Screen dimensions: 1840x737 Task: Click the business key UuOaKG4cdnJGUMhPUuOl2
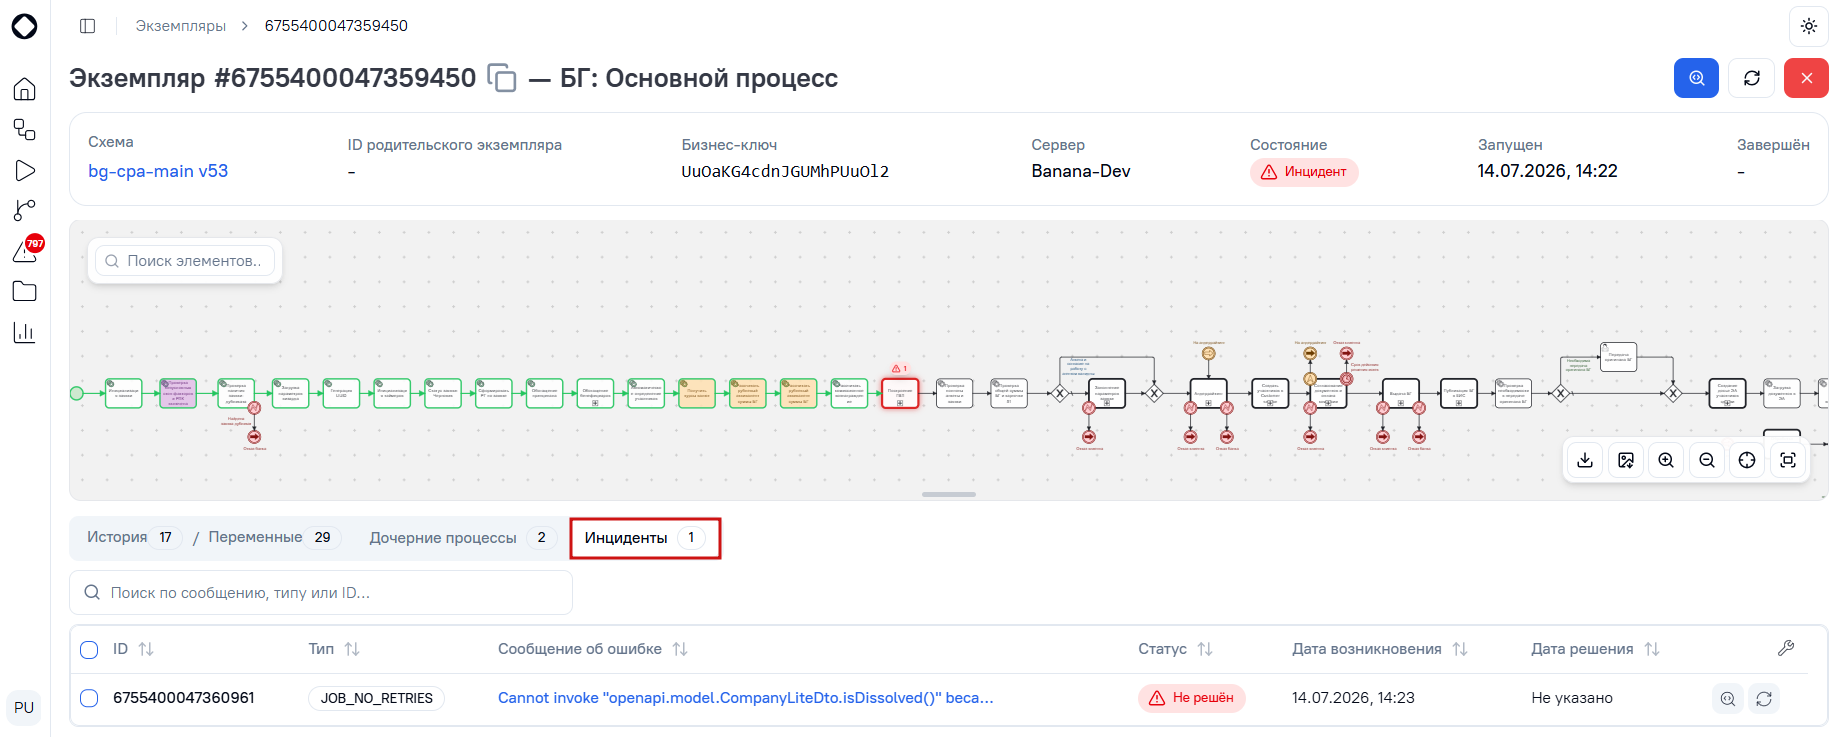(785, 171)
